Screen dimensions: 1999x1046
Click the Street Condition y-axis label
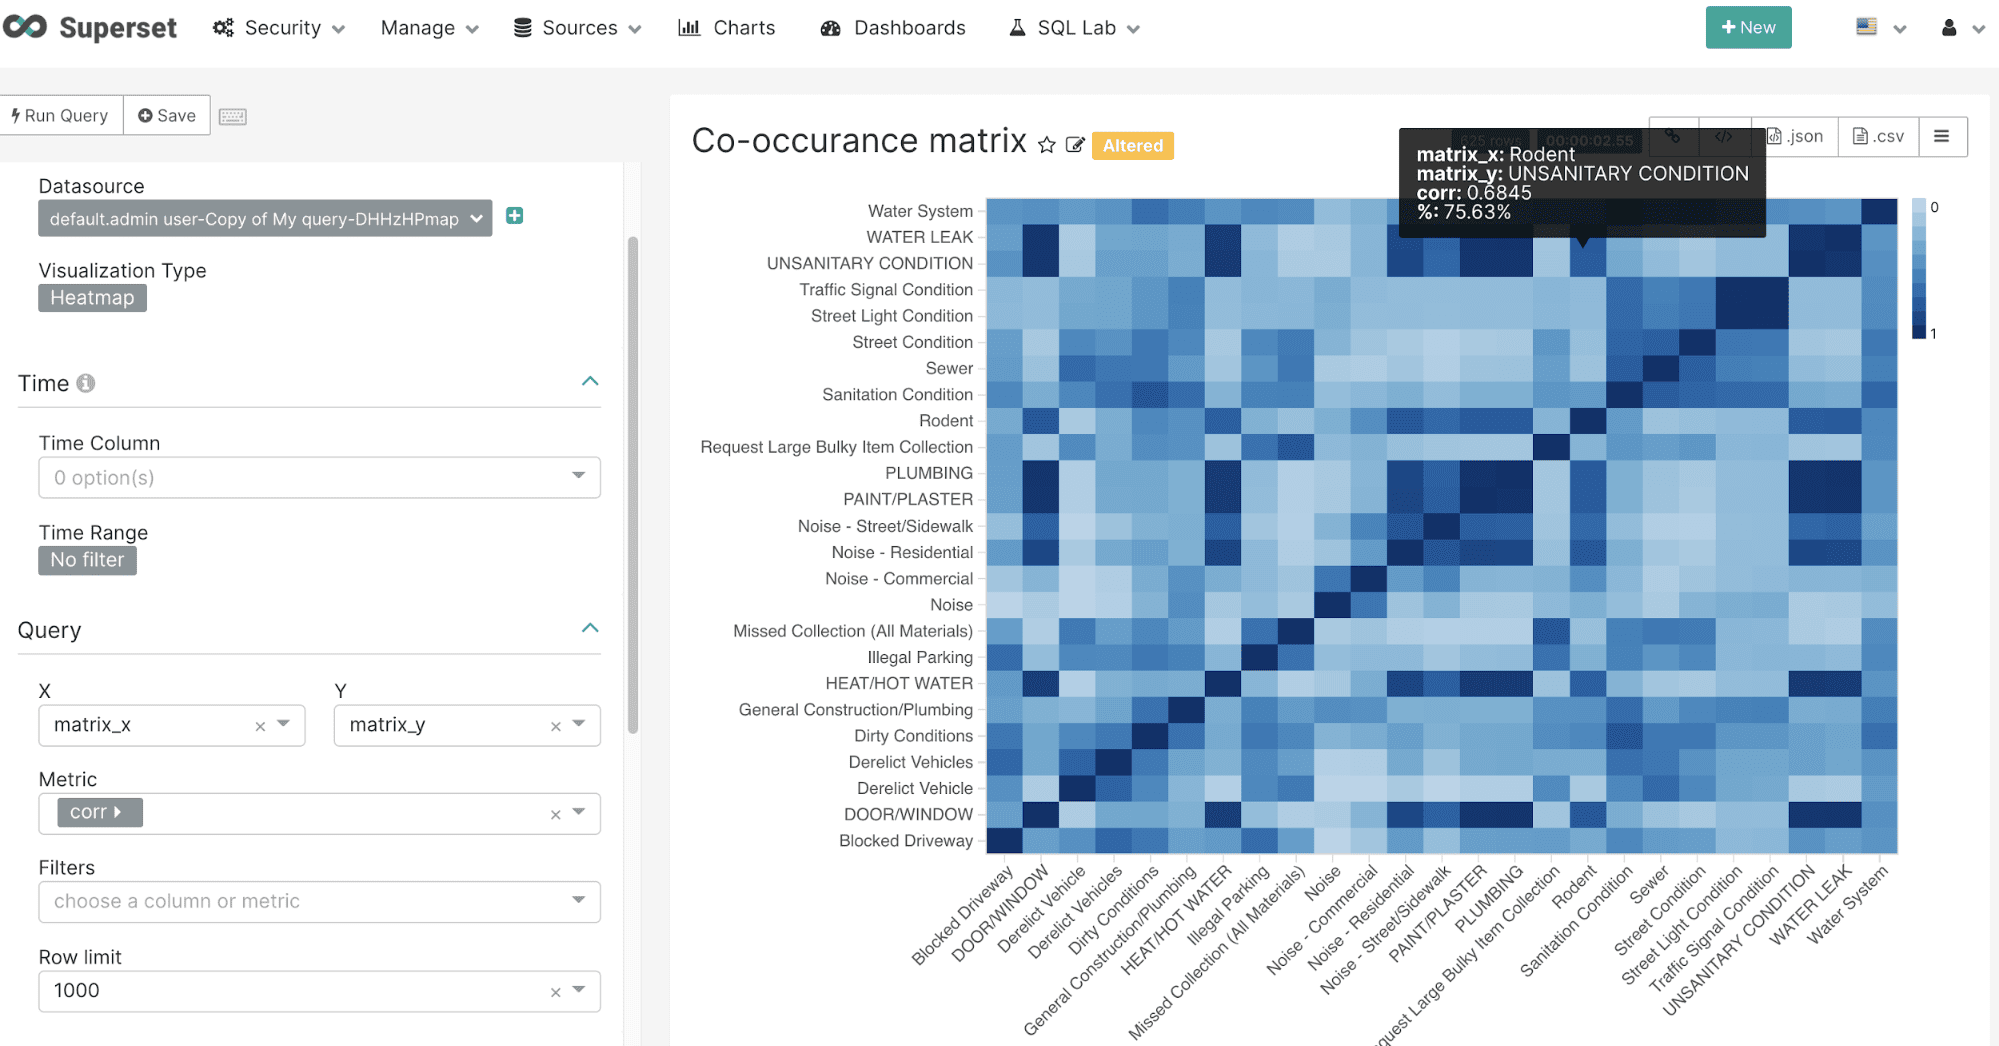[912, 342]
